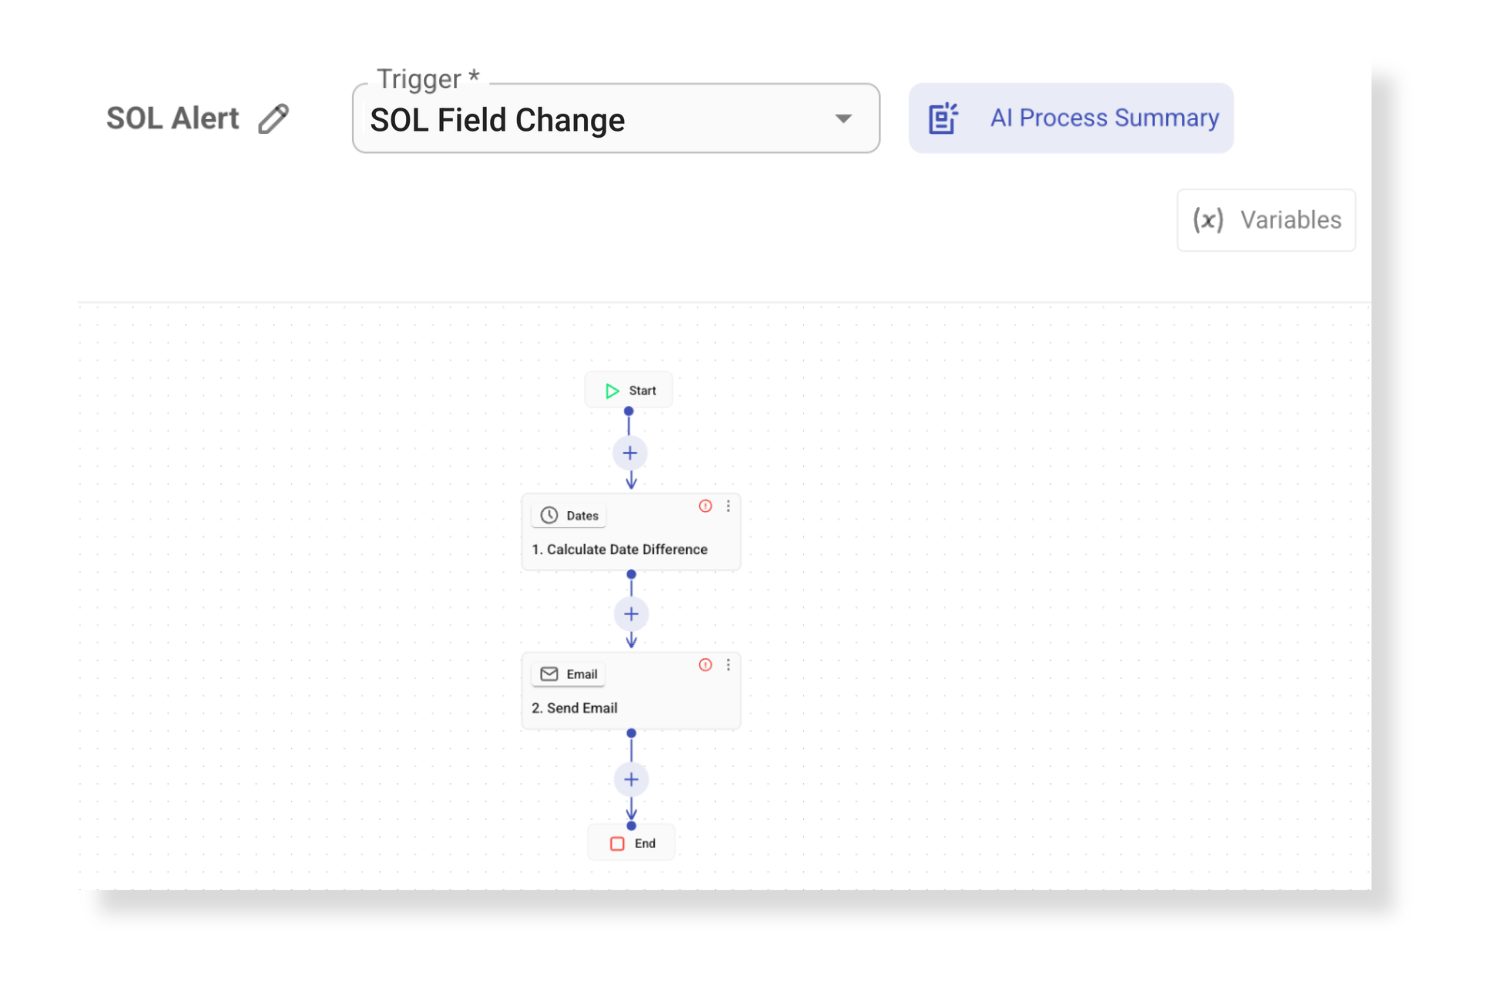Click the warning icon on Dates step
The width and height of the screenshot is (1500, 1000).
click(x=705, y=506)
